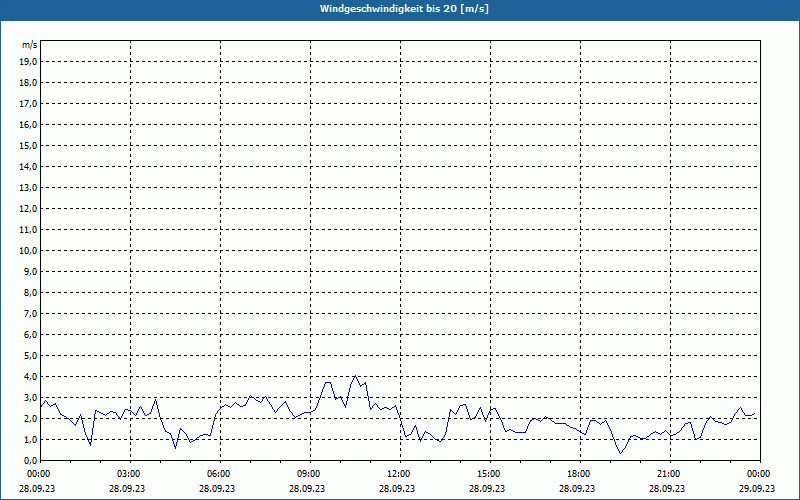The width and height of the screenshot is (800, 500).
Task: Click the y-axis value '11,0'
Action: coord(29,230)
